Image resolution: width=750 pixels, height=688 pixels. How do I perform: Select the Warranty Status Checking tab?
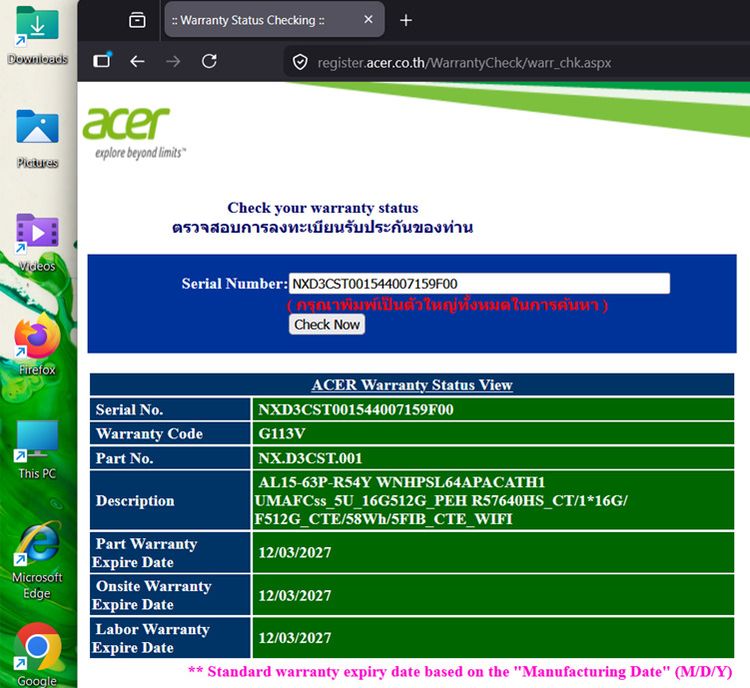274,20
